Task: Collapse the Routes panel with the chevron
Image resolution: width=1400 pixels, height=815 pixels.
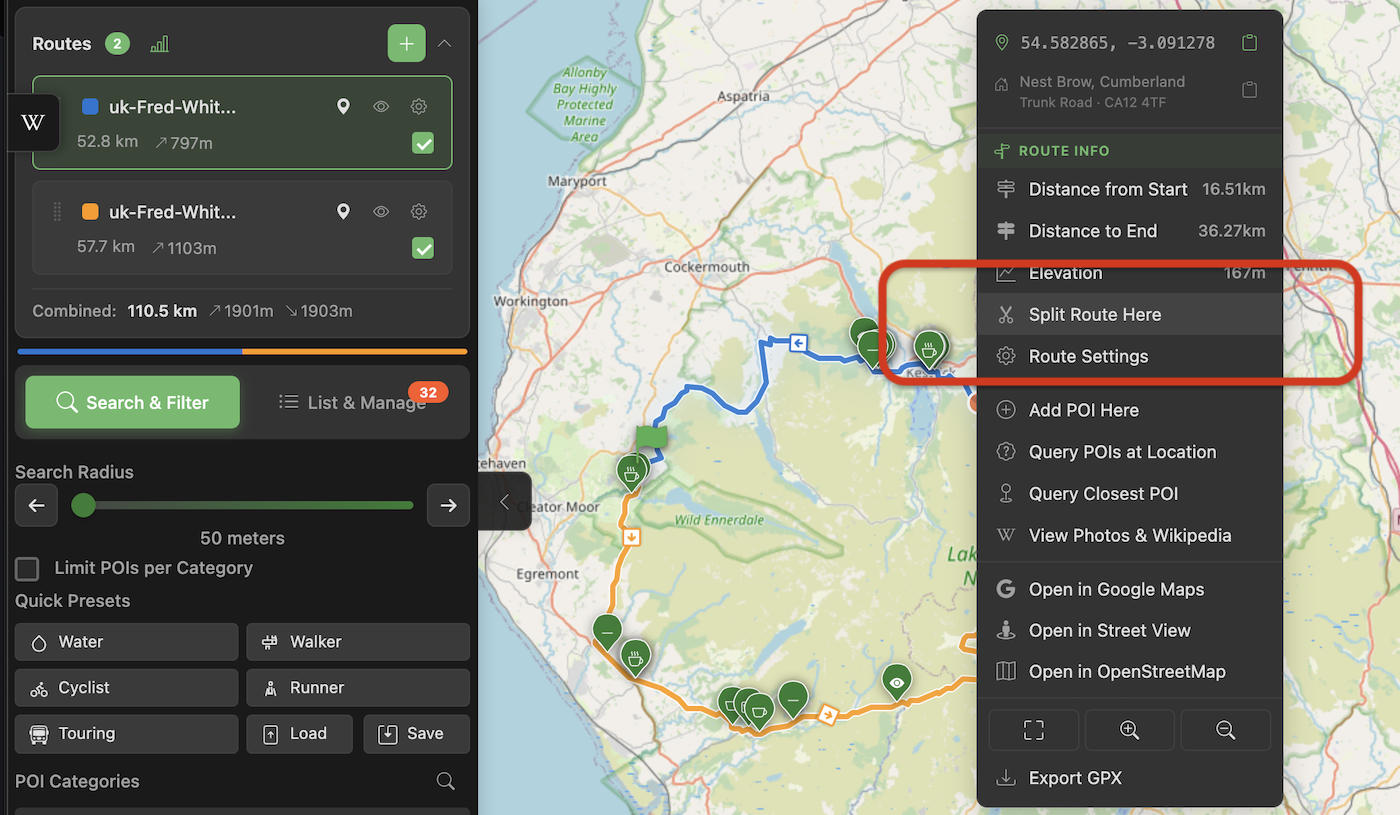Action: tap(445, 44)
